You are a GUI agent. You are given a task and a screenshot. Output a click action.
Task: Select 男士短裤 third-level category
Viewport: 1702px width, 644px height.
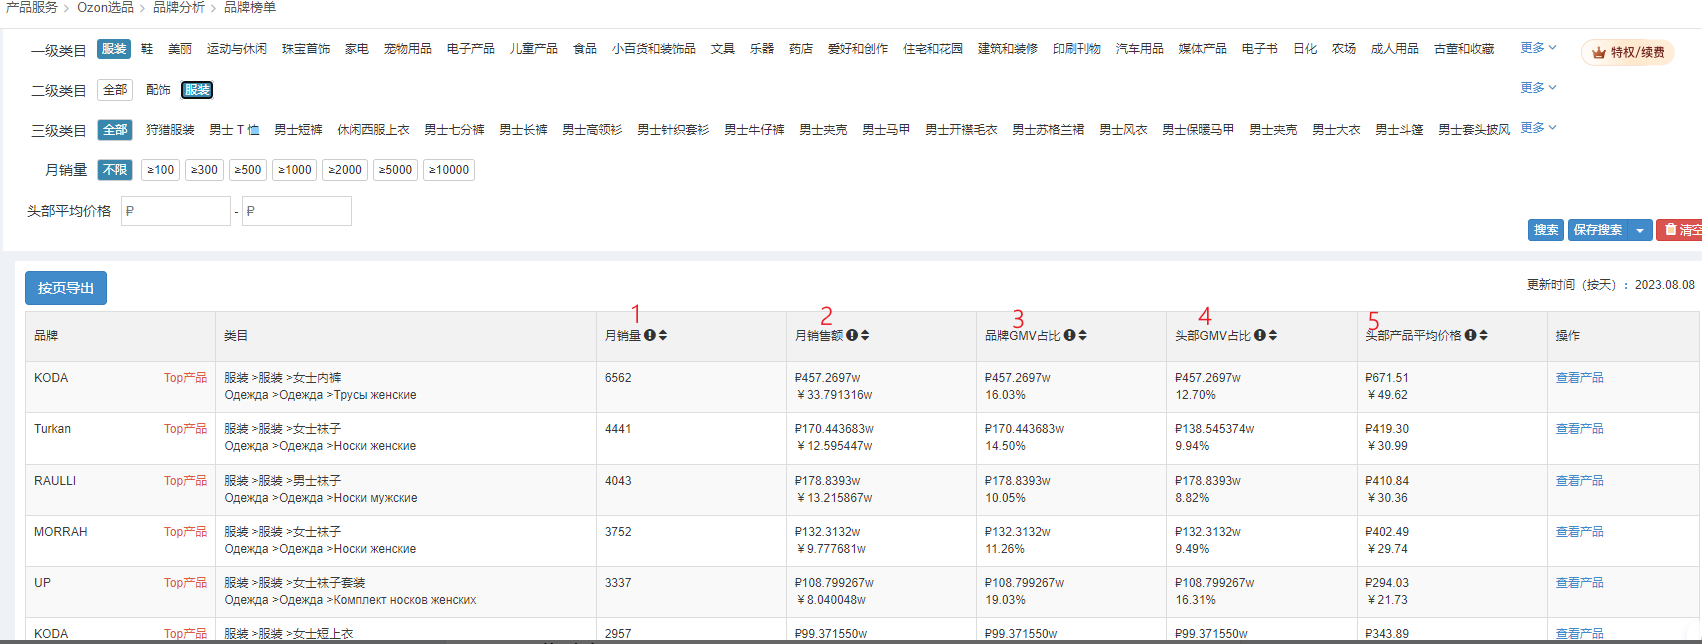(x=298, y=130)
